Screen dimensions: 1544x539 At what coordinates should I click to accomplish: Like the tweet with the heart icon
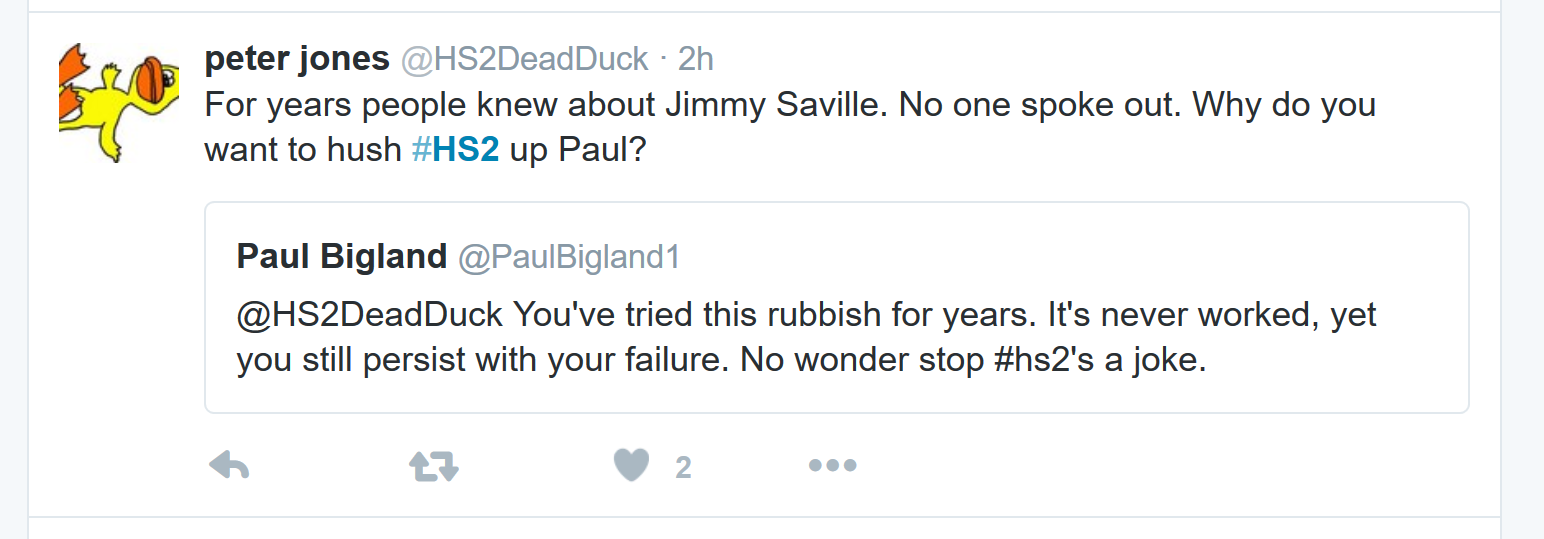(x=631, y=465)
